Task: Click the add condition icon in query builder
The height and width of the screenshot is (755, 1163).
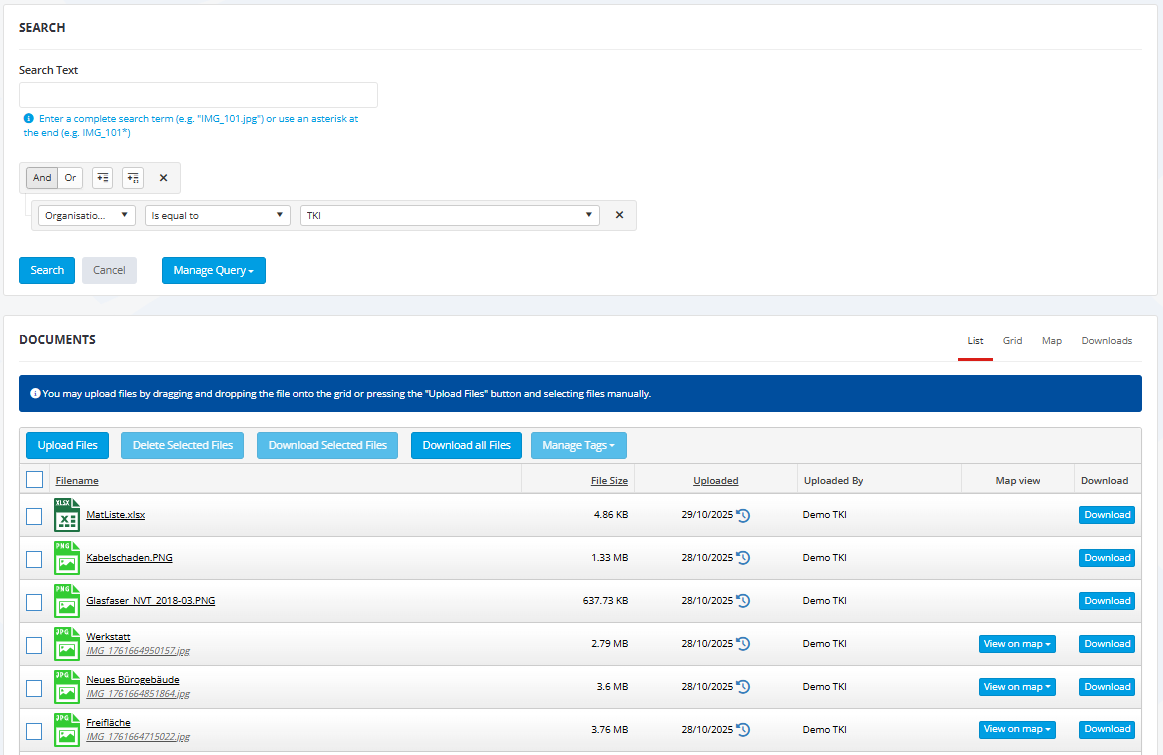Action: [102, 178]
